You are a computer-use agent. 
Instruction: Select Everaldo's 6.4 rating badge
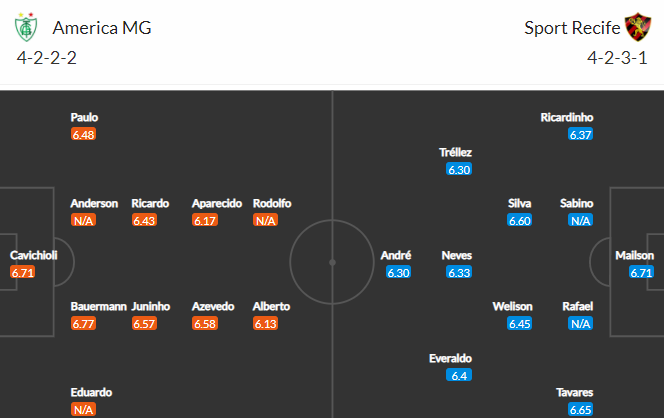[459, 375]
